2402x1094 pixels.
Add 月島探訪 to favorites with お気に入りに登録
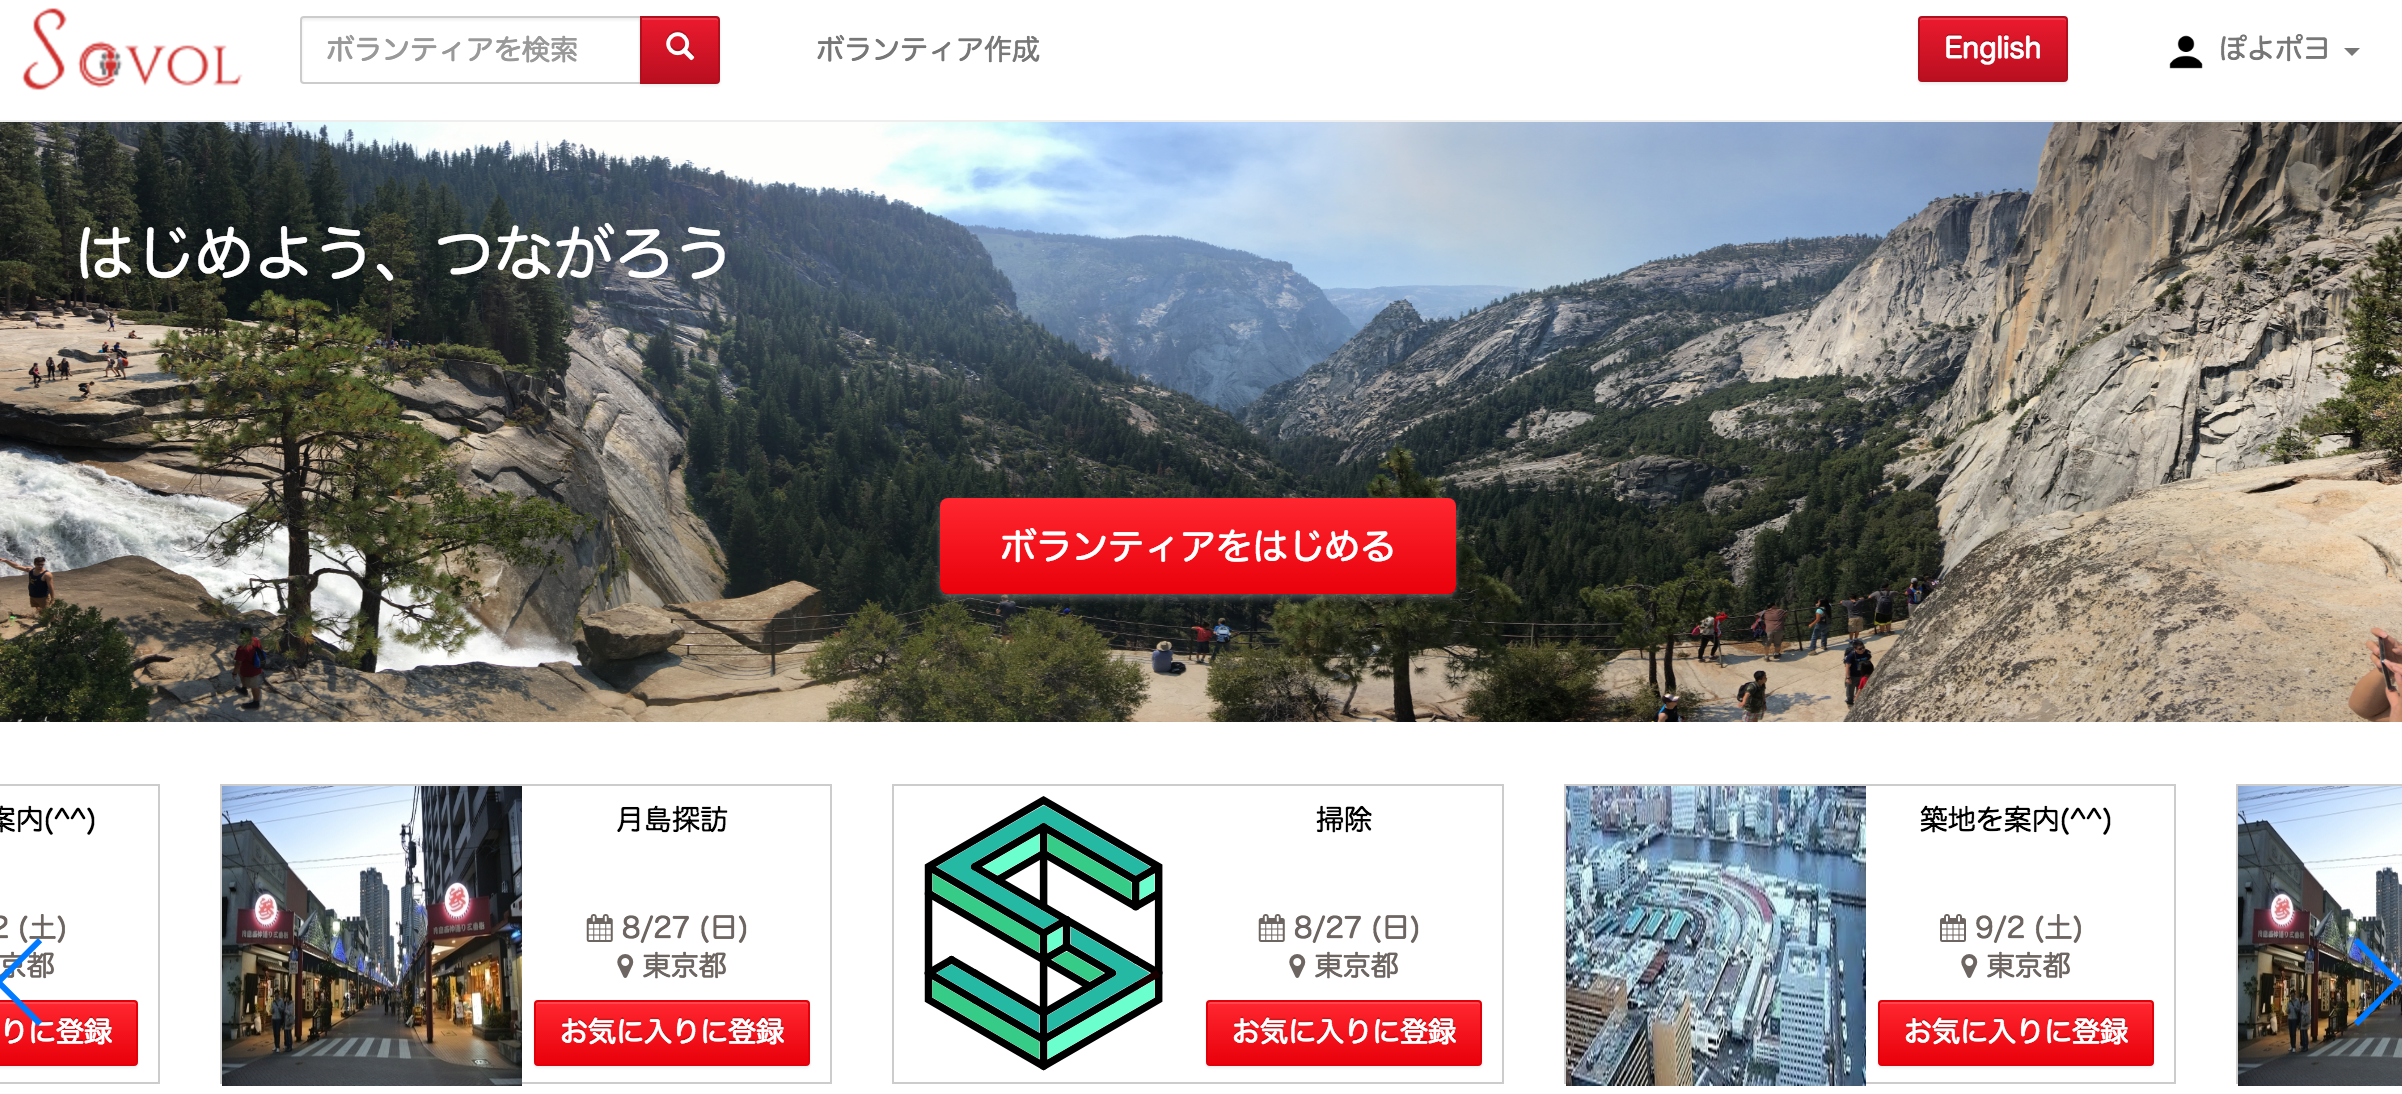coord(672,1032)
